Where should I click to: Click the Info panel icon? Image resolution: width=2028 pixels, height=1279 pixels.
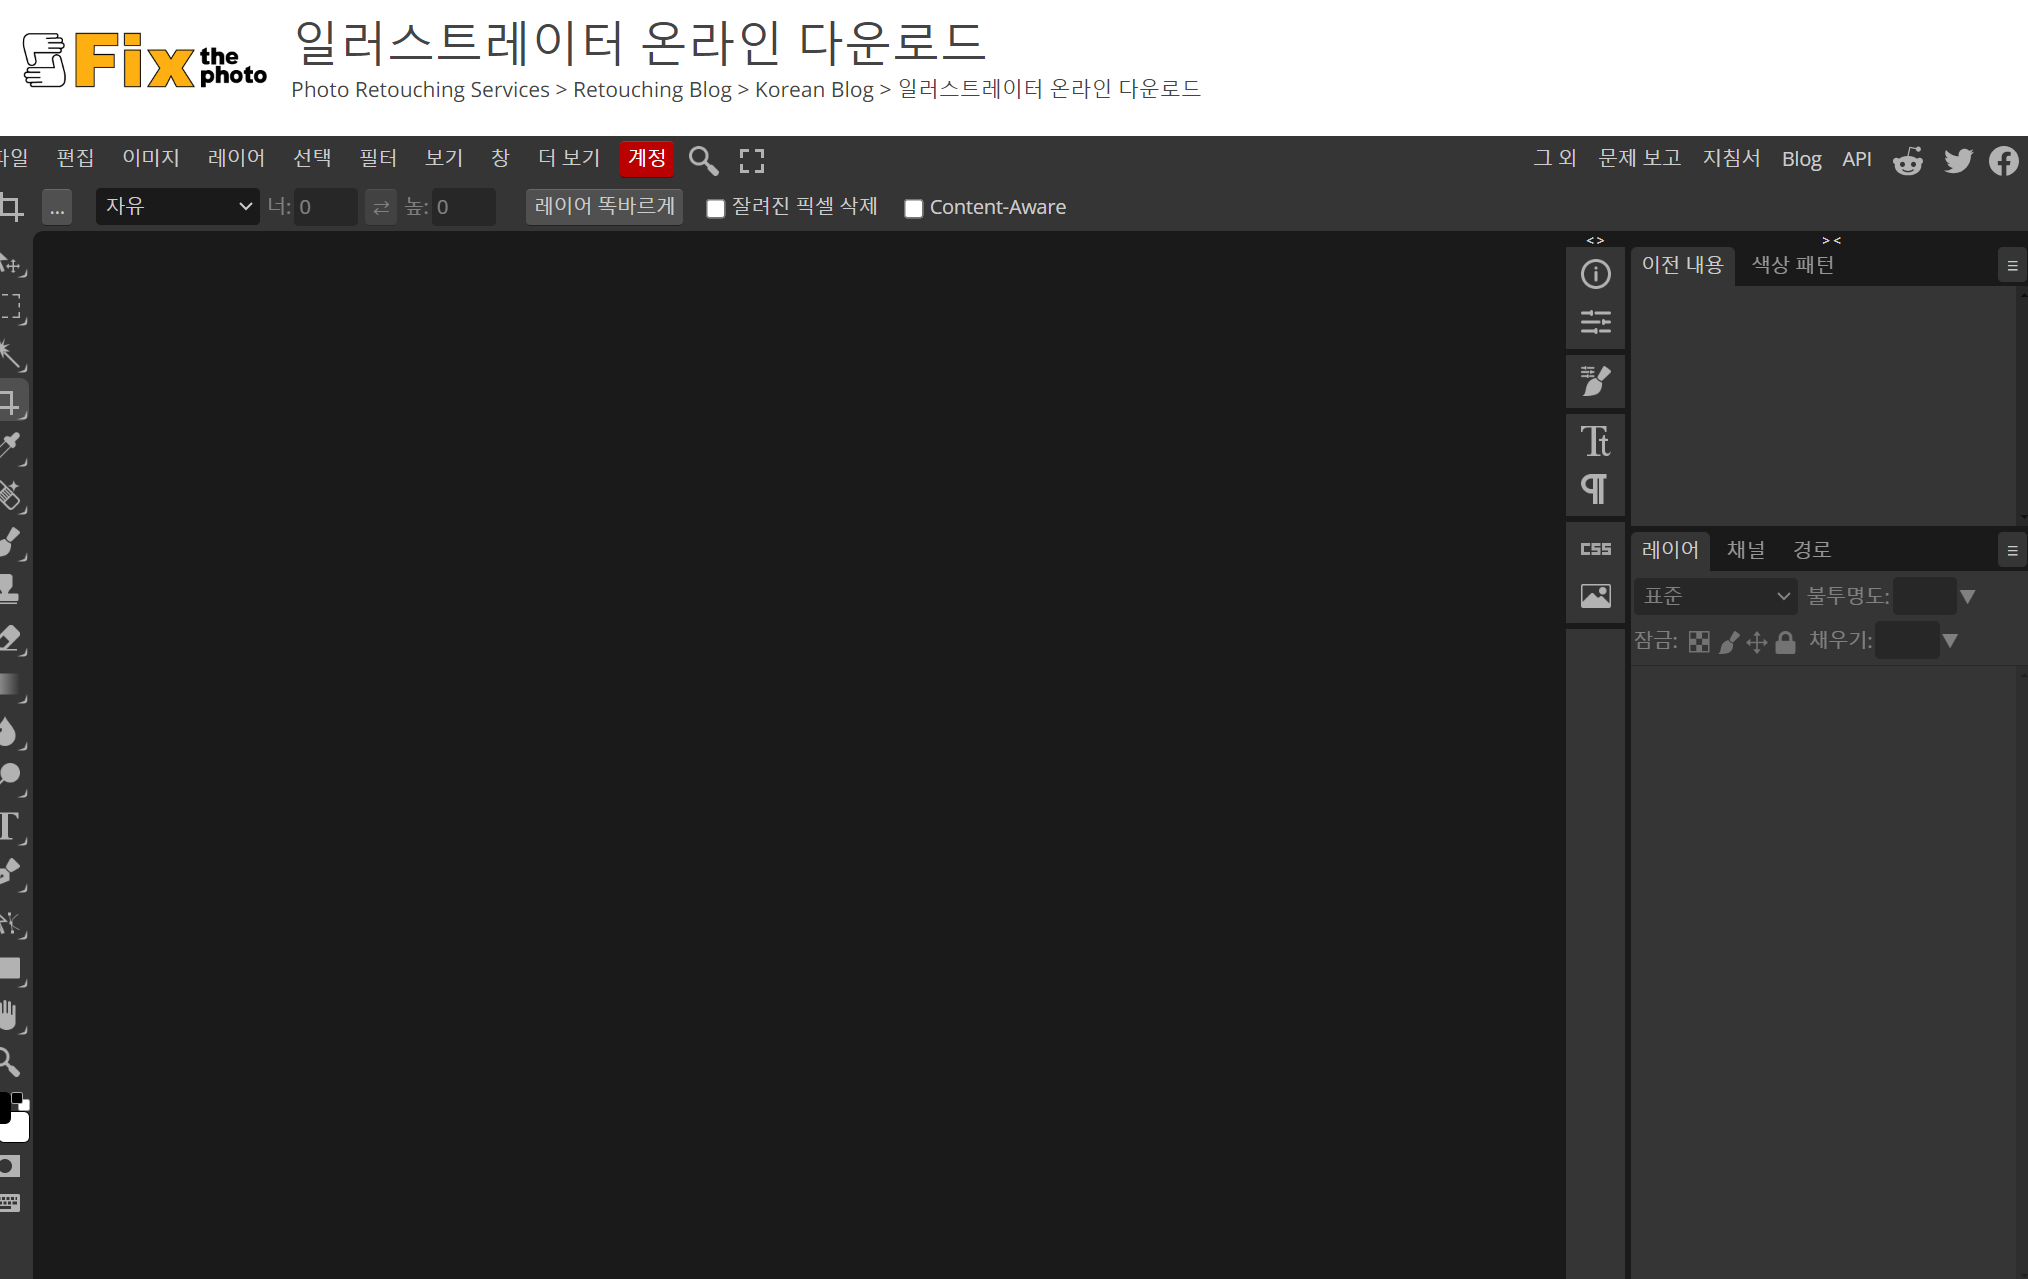click(x=1595, y=274)
